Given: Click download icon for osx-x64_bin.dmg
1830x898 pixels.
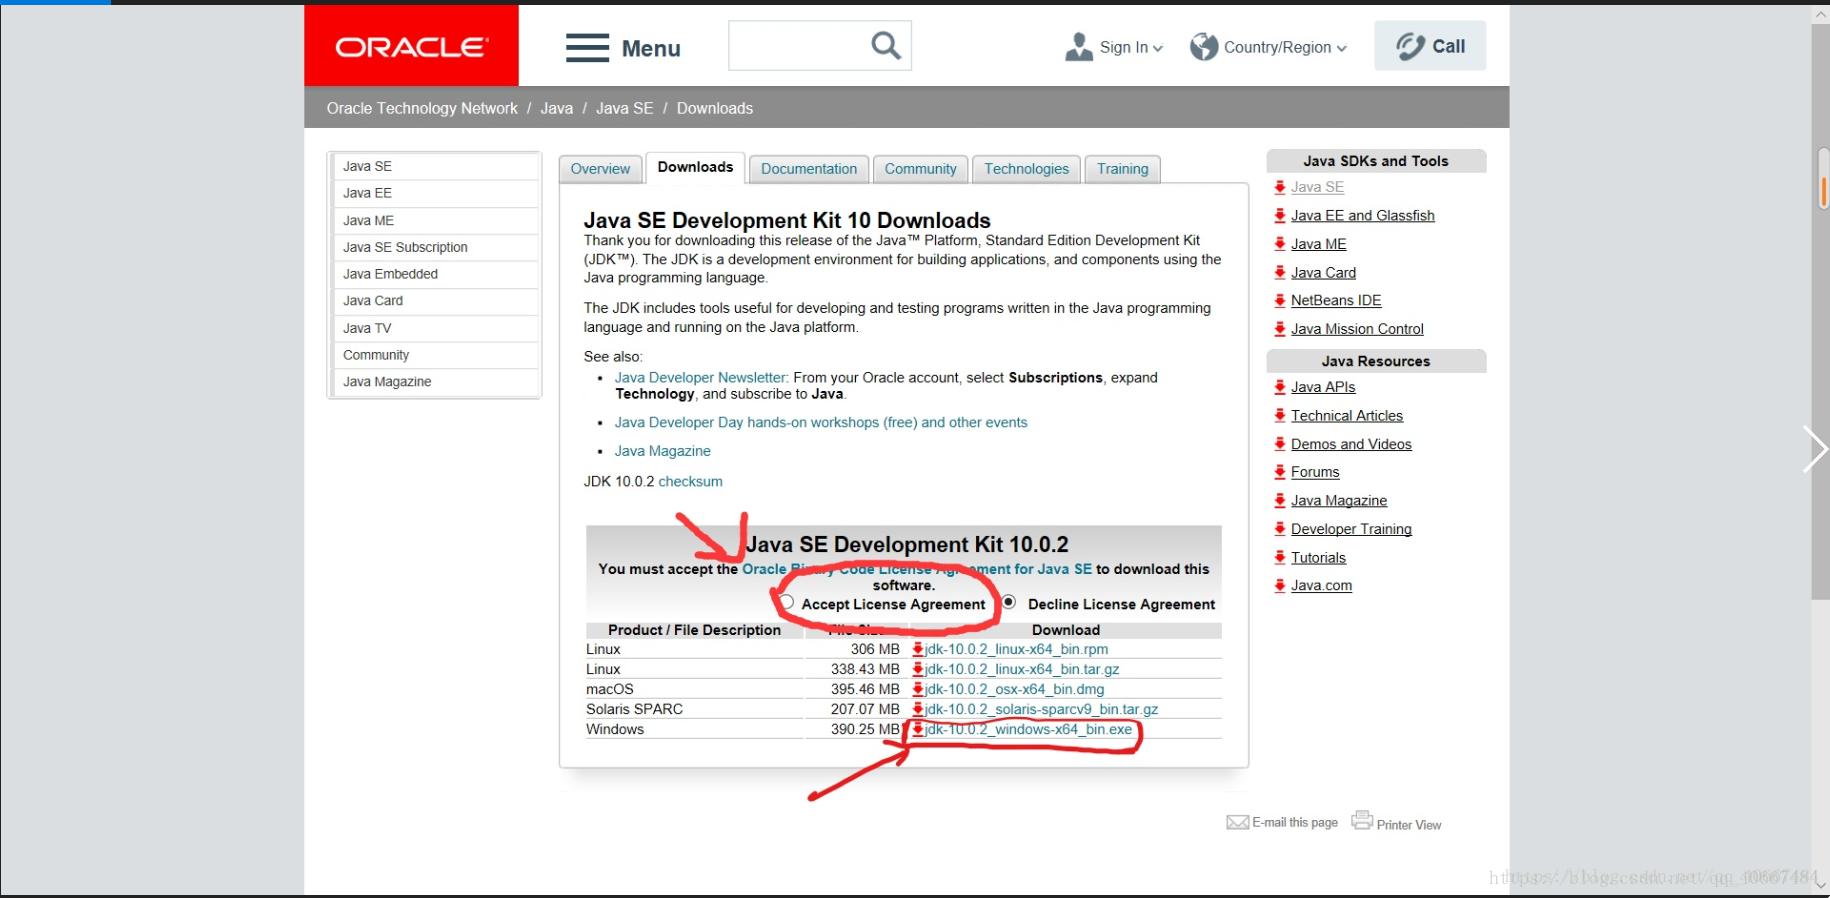Looking at the screenshot, I should [918, 689].
